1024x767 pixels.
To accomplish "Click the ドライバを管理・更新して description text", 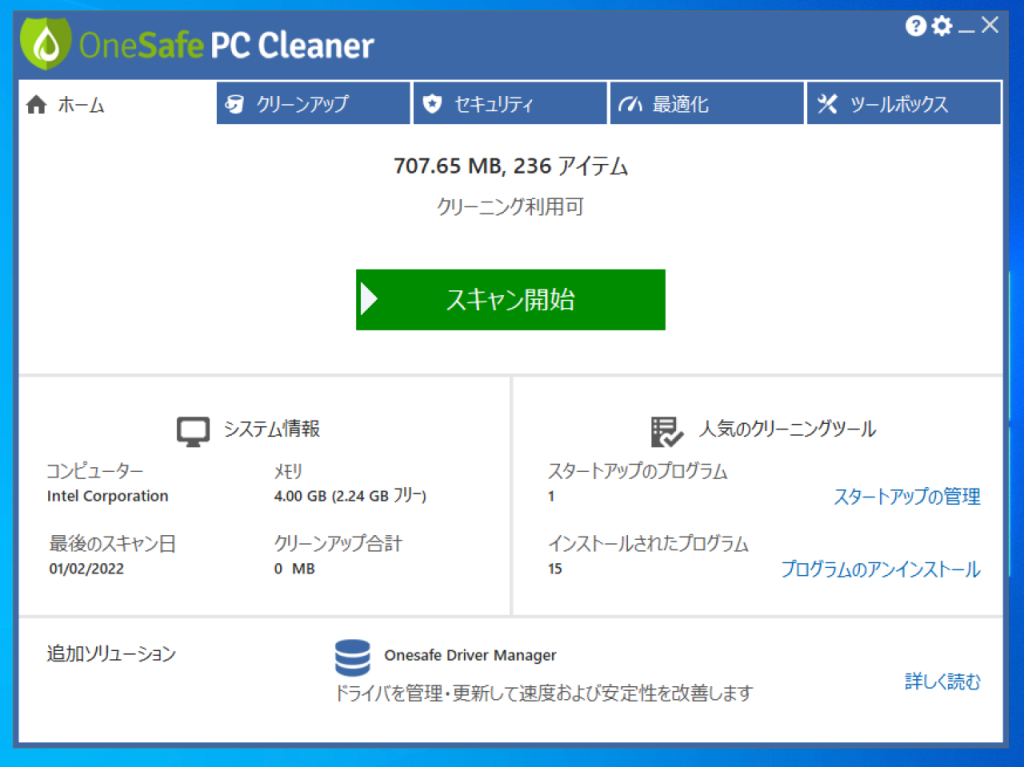I will [544, 693].
